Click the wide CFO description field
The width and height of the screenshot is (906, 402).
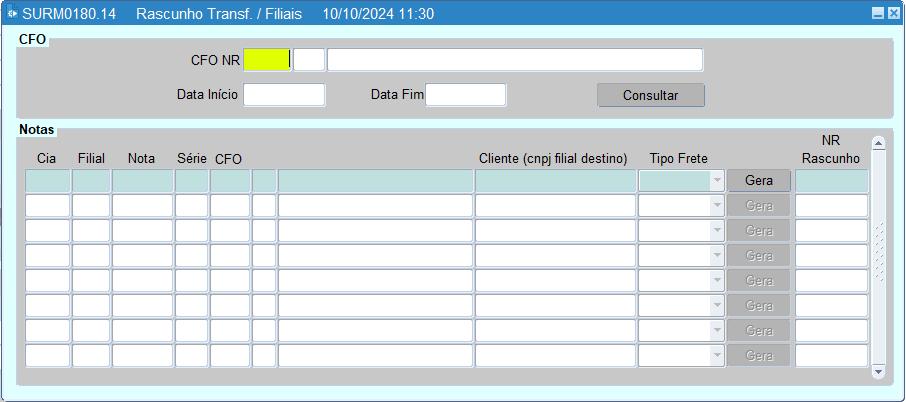coord(514,60)
